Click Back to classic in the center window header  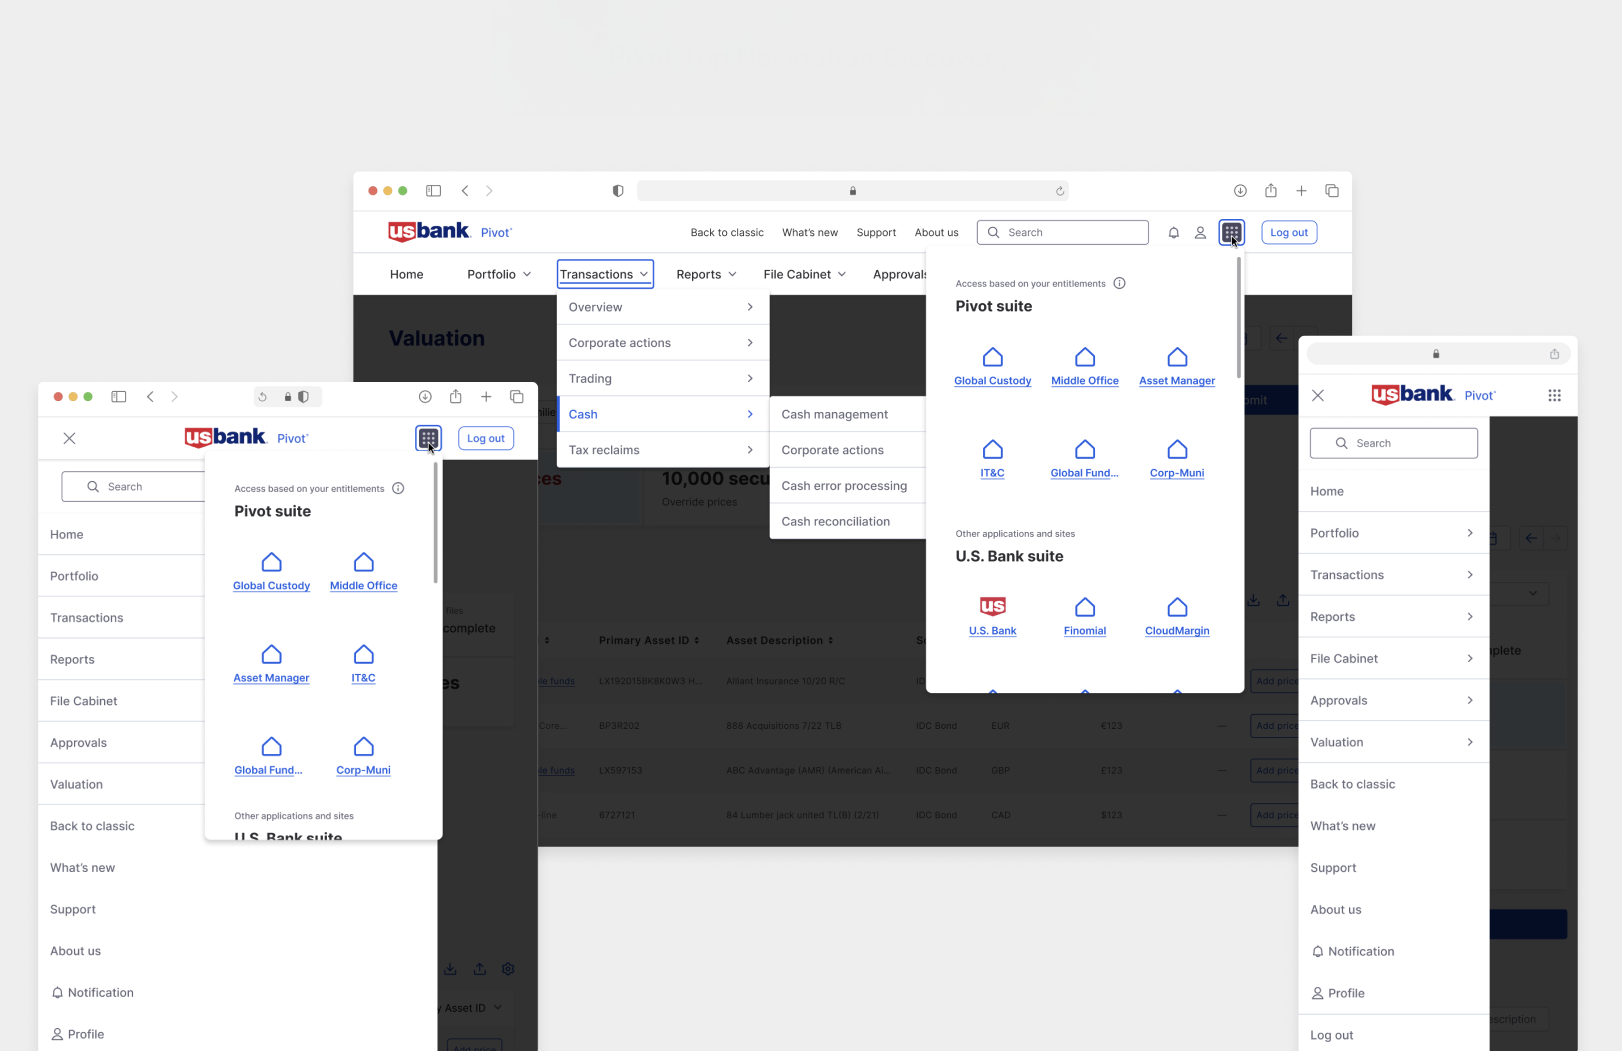(x=727, y=233)
